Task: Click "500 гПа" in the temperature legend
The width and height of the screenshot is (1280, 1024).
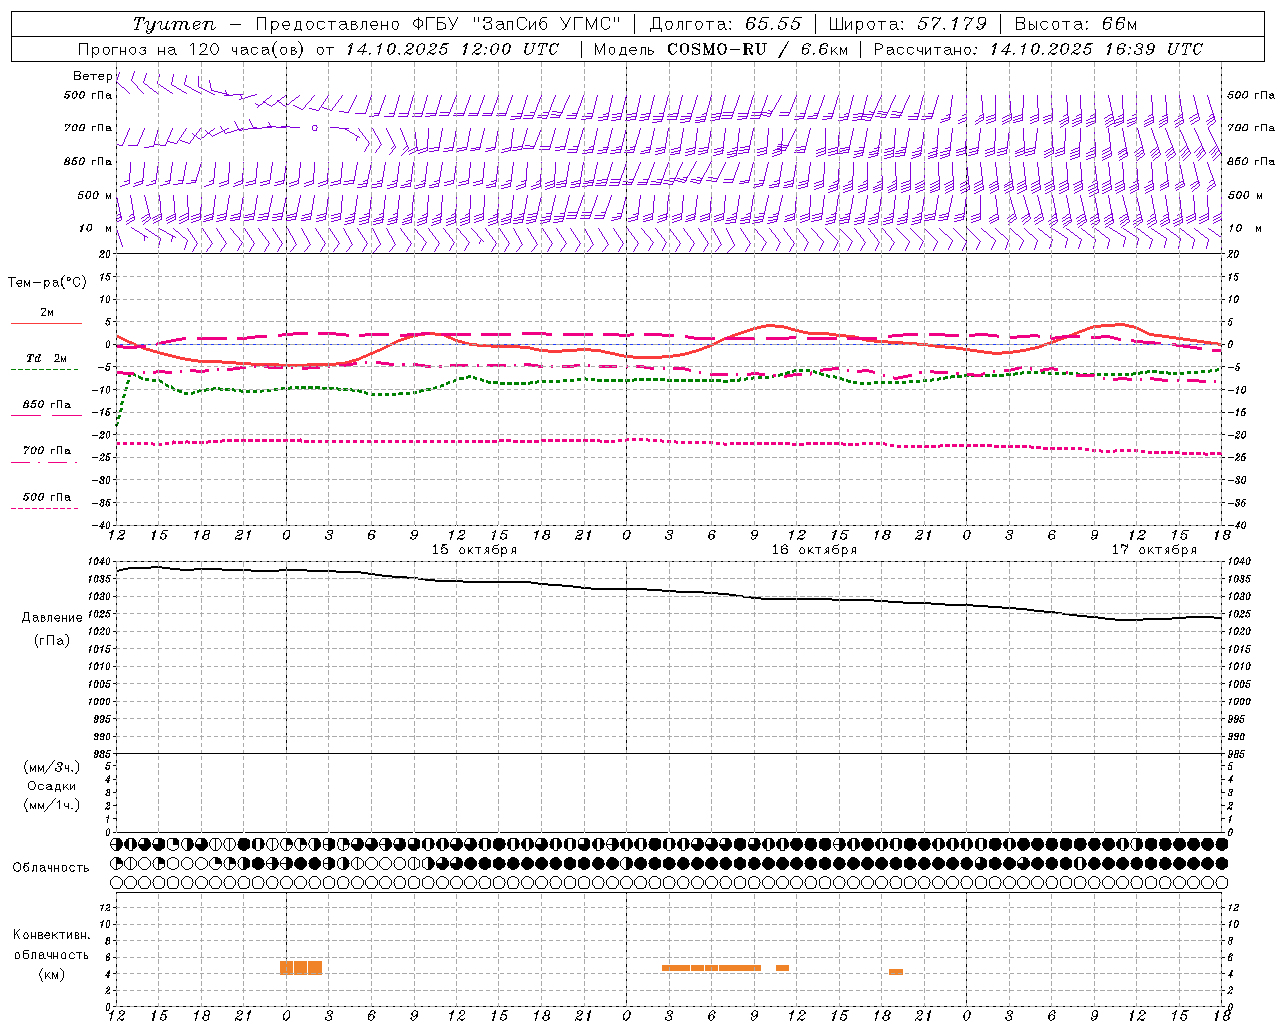Action: [x=47, y=497]
